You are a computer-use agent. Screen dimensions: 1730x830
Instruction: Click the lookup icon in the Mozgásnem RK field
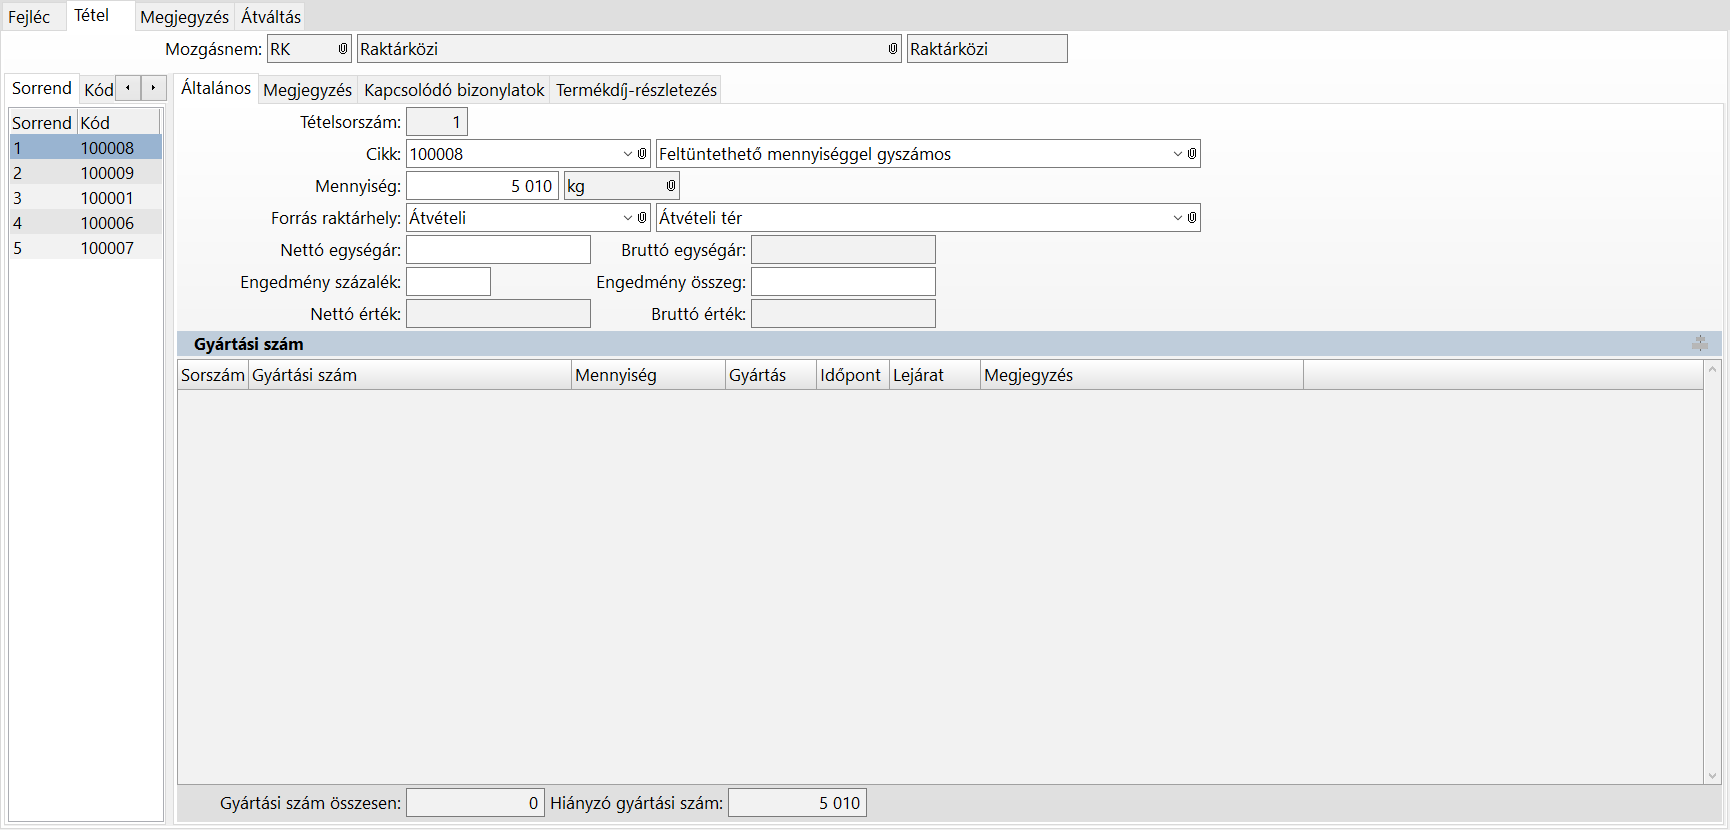(x=343, y=49)
